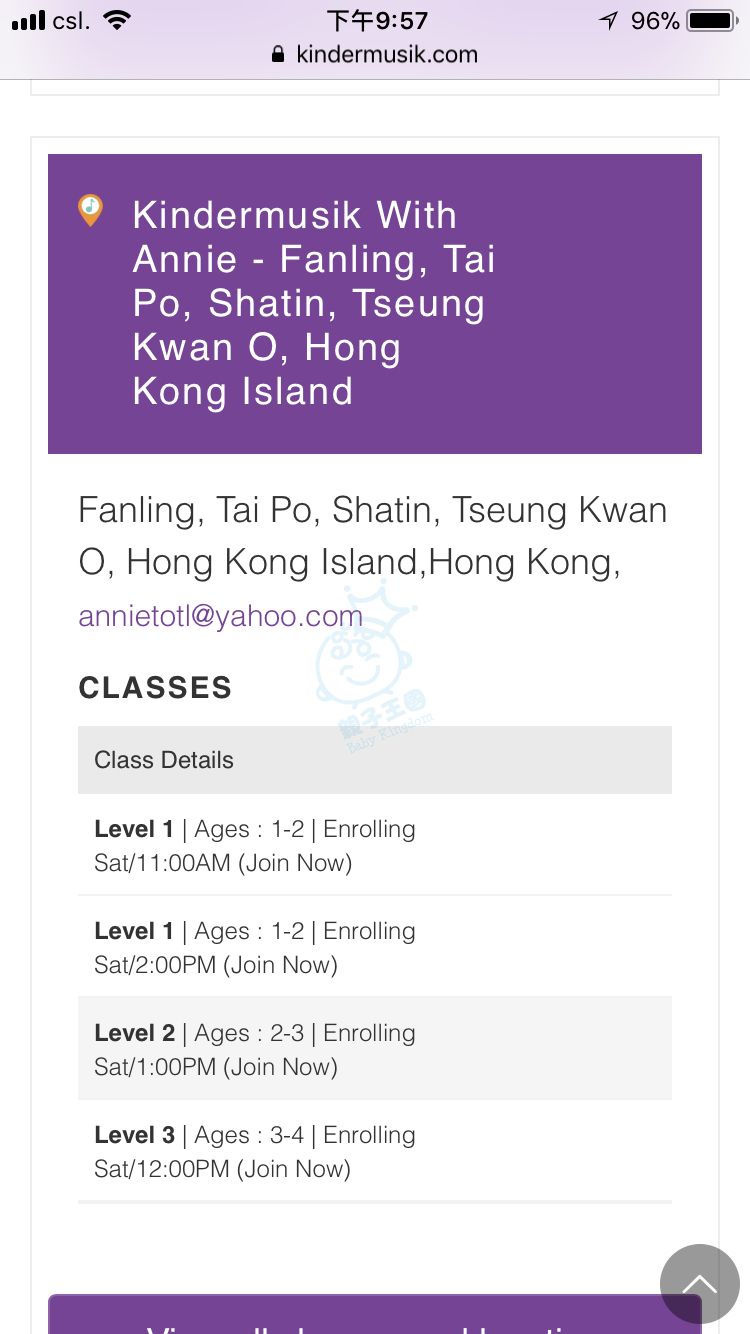Open the annietotl@yahoo.com email link
The height and width of the screenshot is (1334, 750).
220,616
